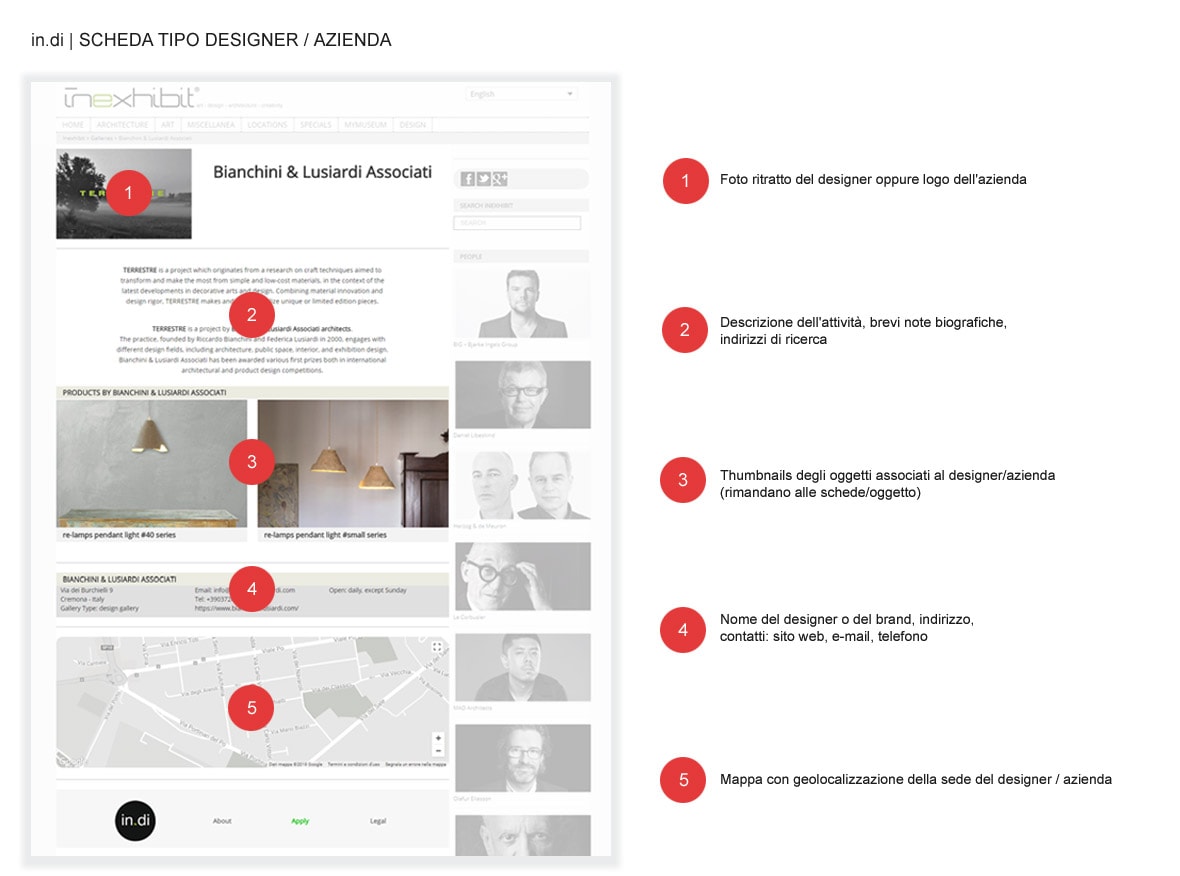
Task: Click the Legal footer link
Action: [x=378, y=821]
